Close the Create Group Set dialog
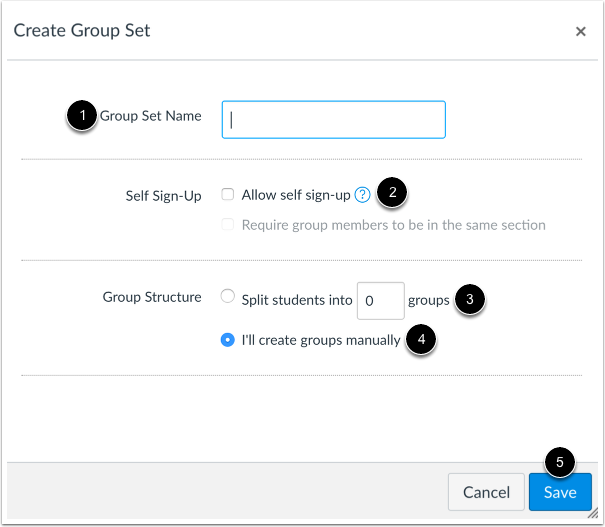This screenshot has height=527, width=605. click(580, 31)
